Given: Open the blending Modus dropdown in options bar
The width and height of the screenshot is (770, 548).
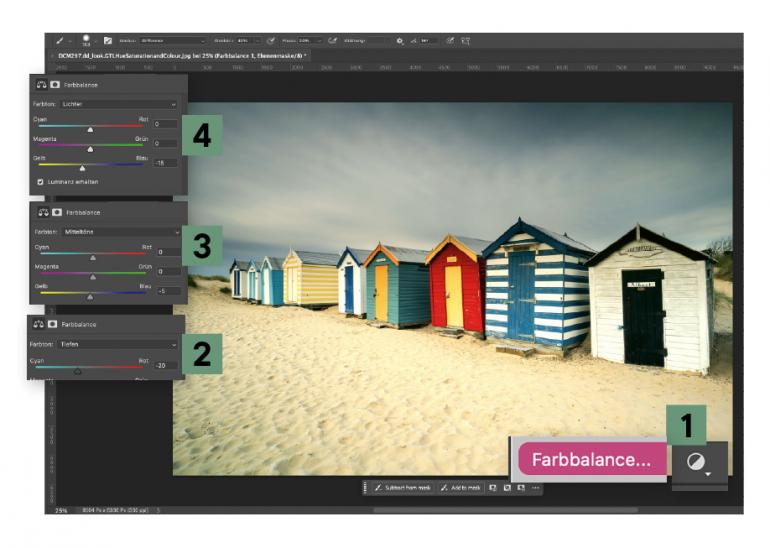Looking at the screenshot, I should tap(172, 41).
